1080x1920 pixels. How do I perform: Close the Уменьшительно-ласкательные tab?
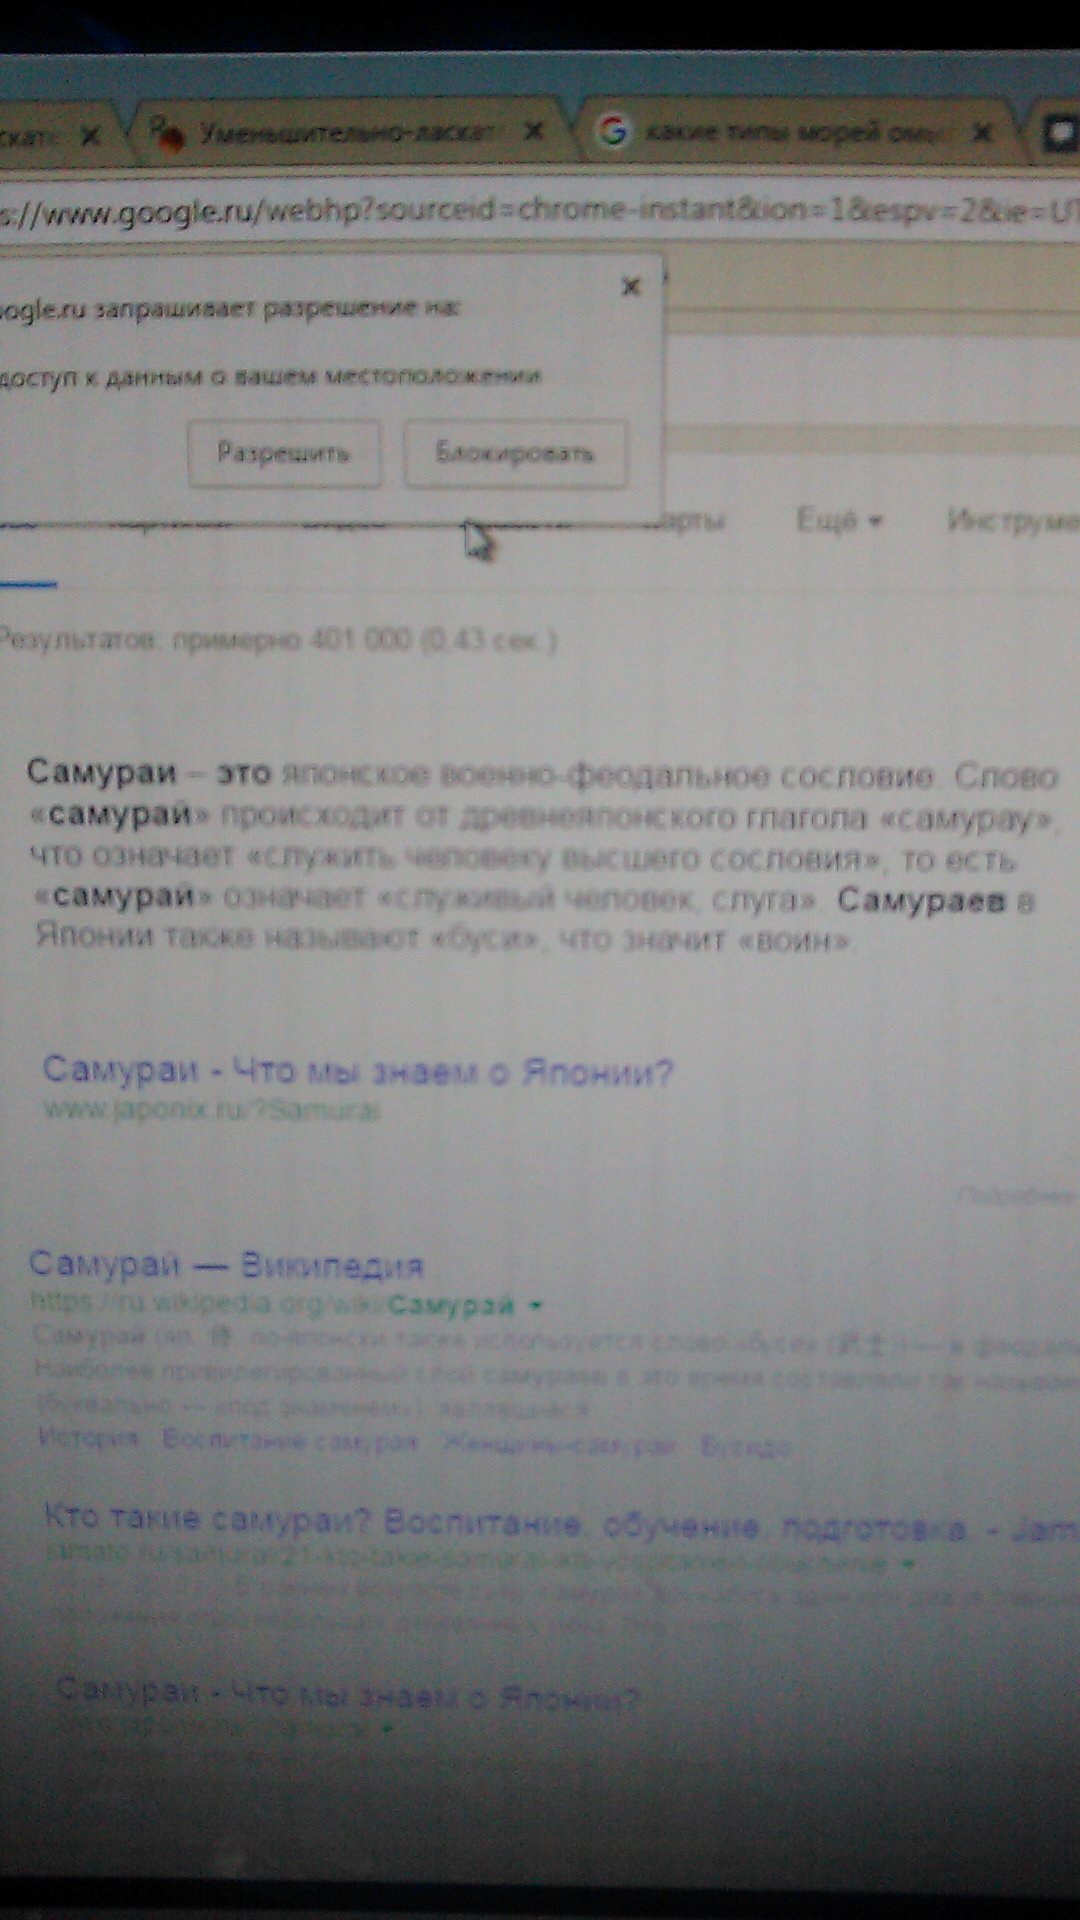pyautogui.click(x=534, y=131)
